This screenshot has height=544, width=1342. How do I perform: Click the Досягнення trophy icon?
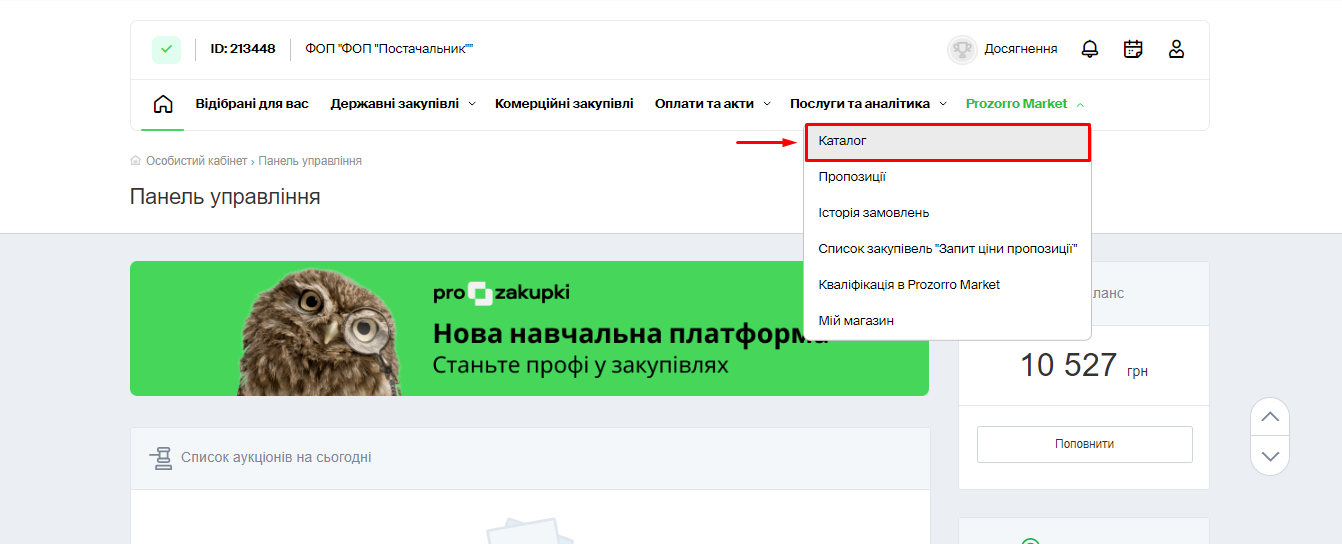point(962,49)
